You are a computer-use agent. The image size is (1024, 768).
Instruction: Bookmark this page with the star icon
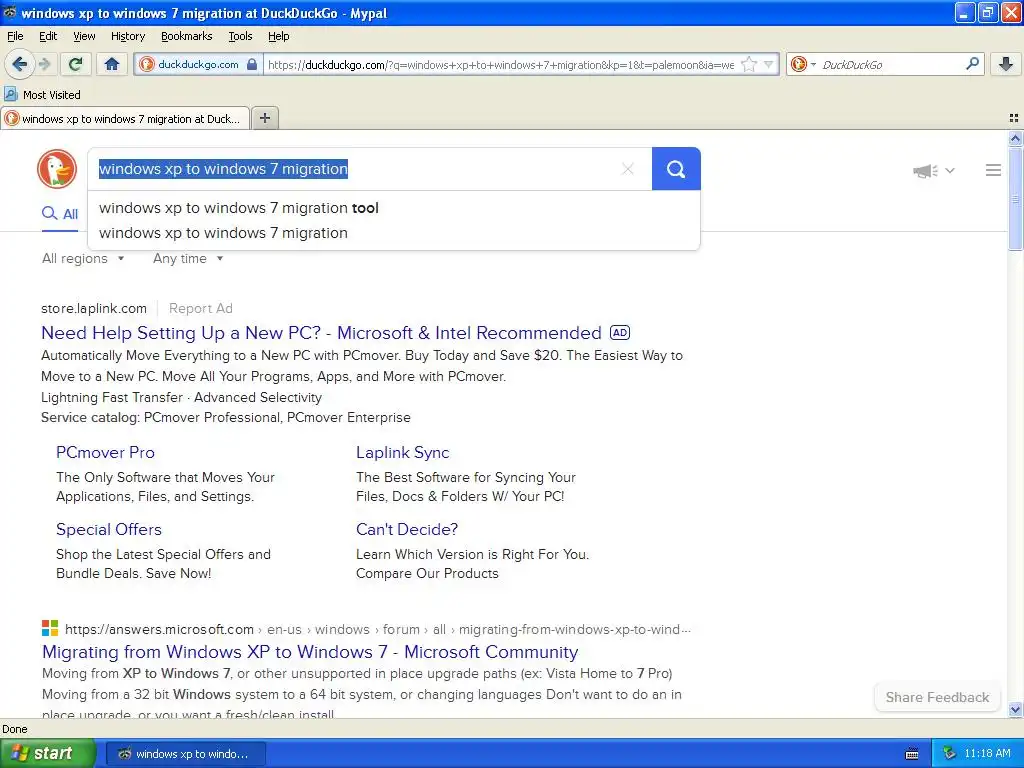(749, 64)
